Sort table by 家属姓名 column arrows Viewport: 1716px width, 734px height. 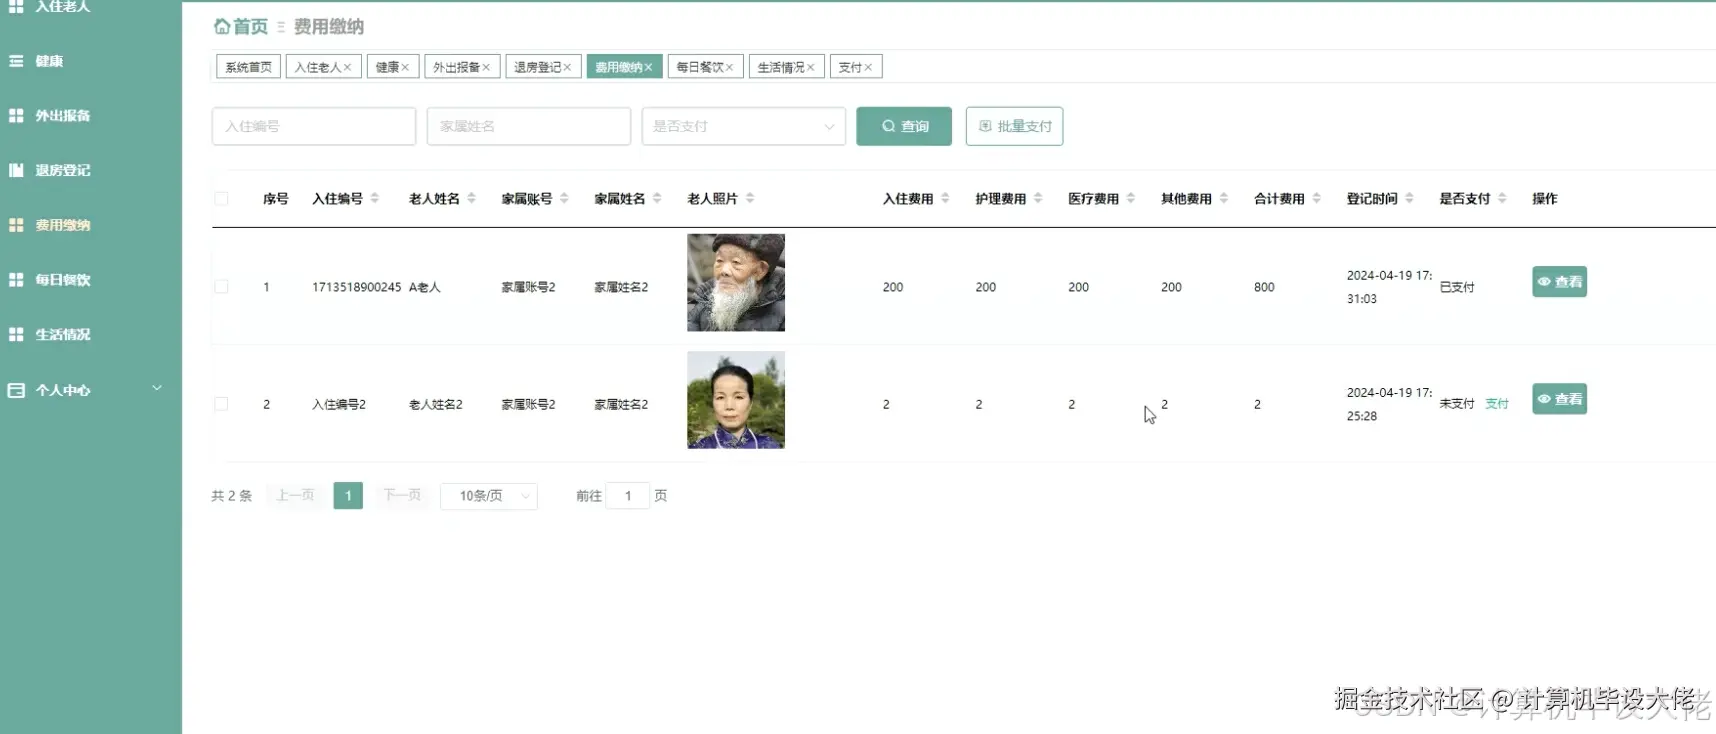tap(657, 198)
